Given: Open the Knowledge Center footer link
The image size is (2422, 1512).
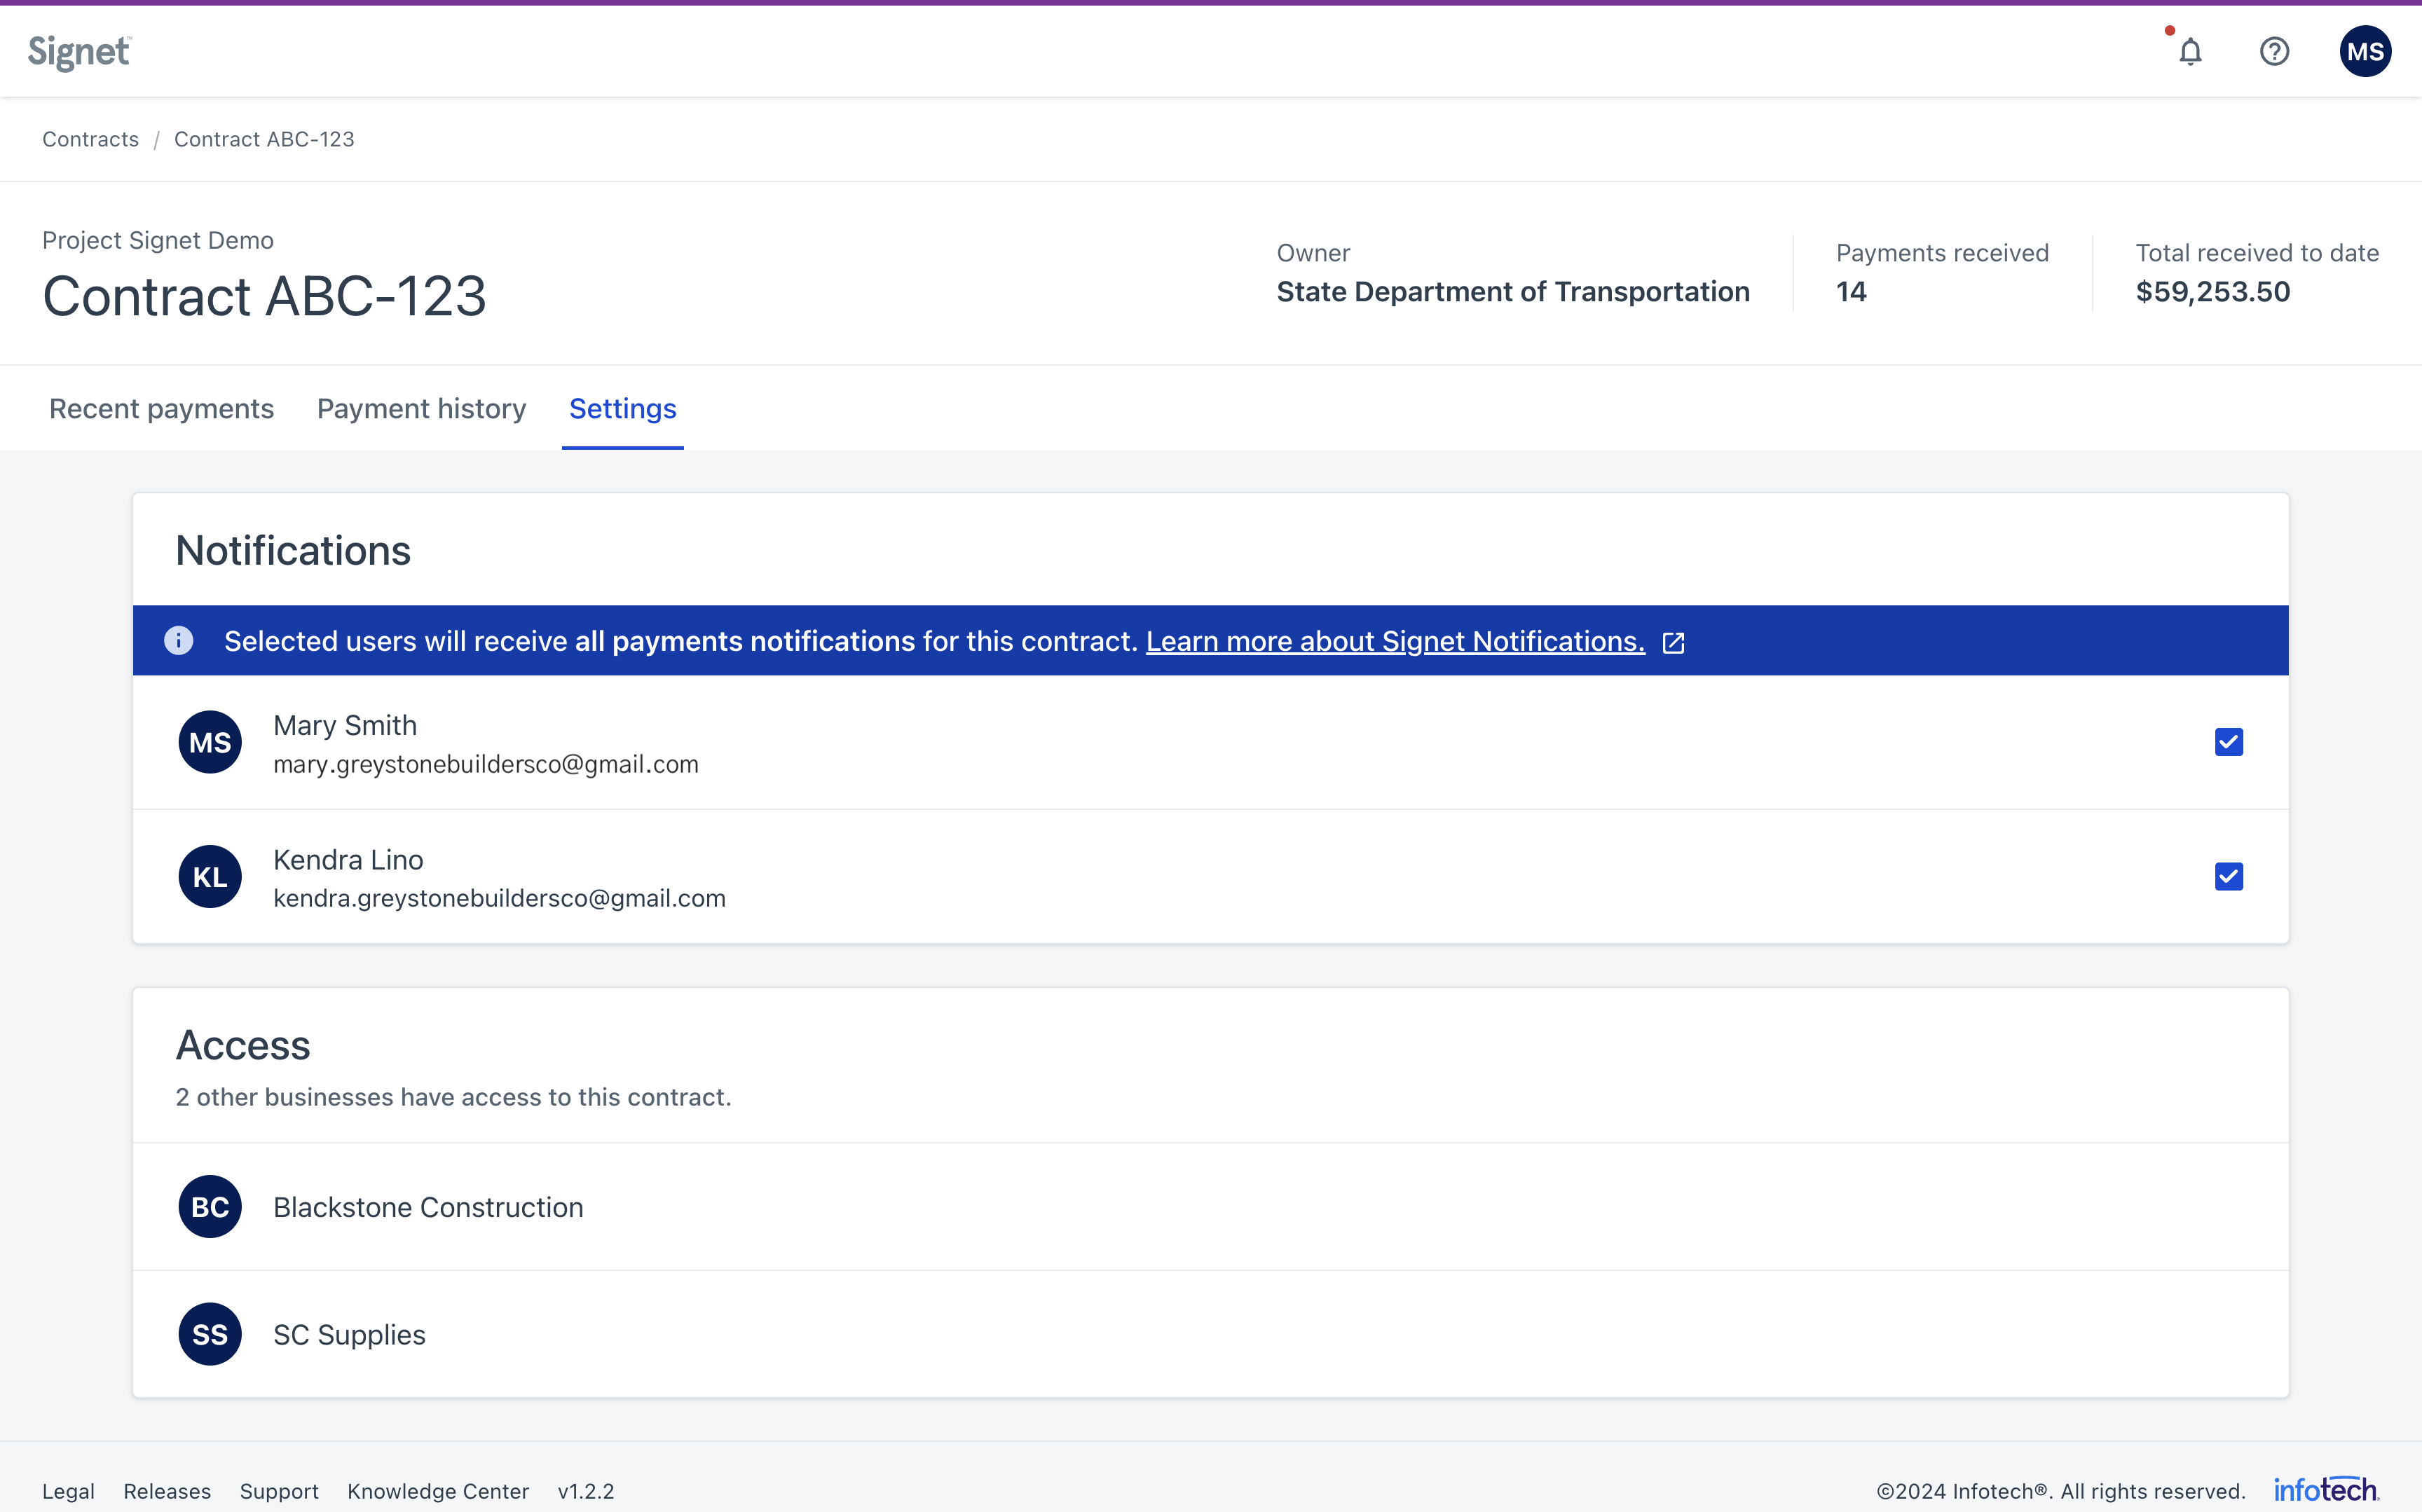Looking at the screenshot, I should (438, 1491).
